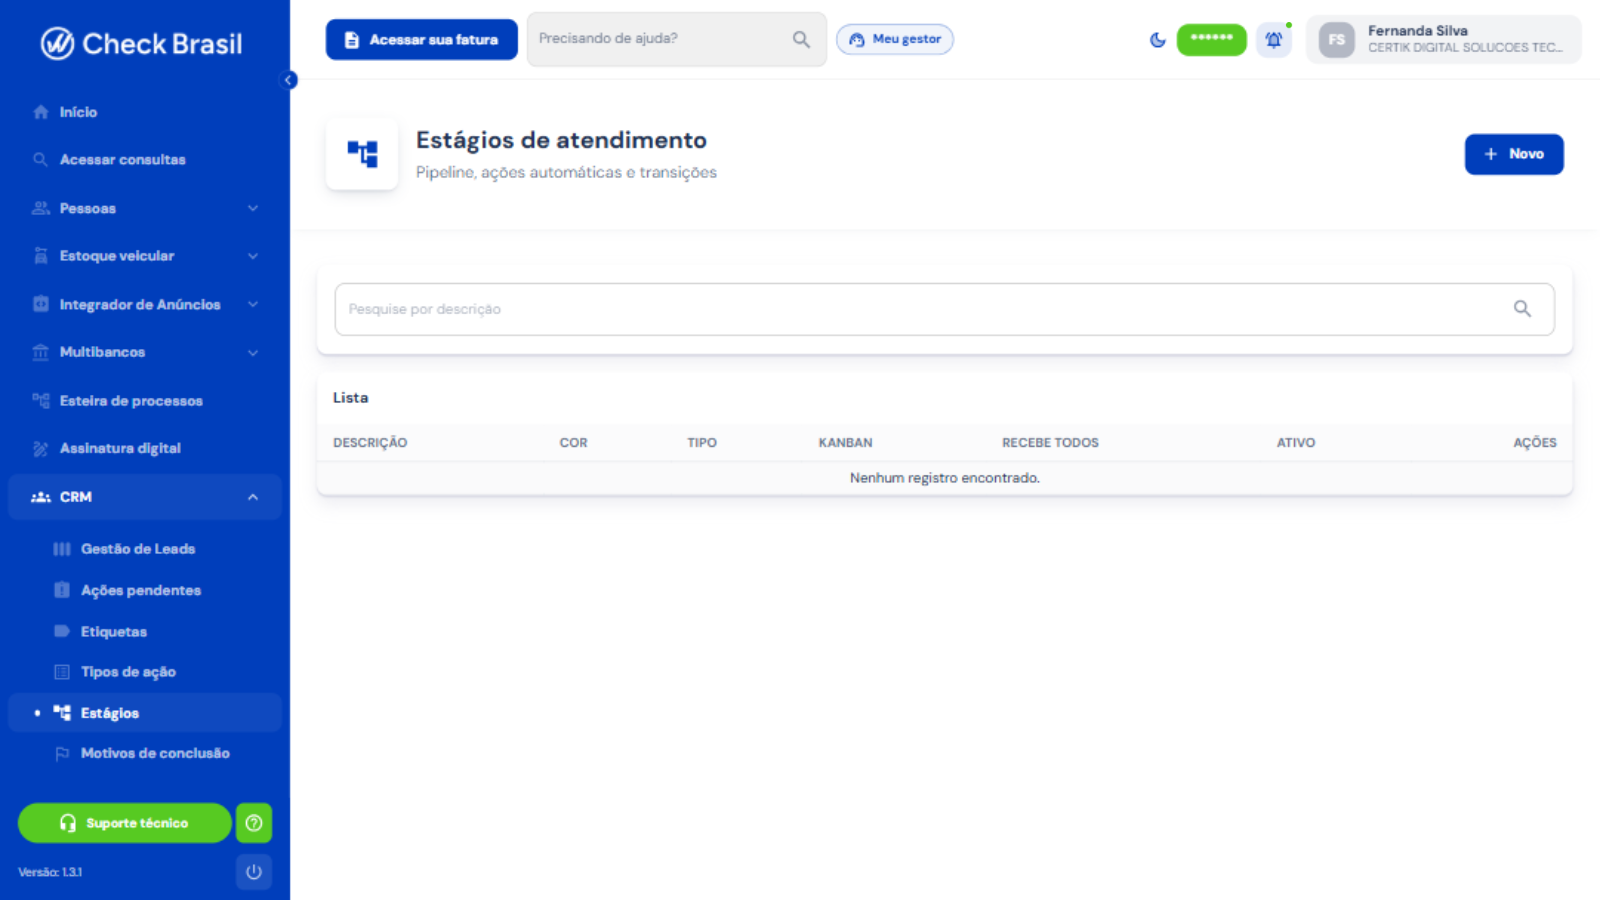This screenshot has height=900, width=1600.
Task: Click the CRM group icon
Action: pos(40,497)
